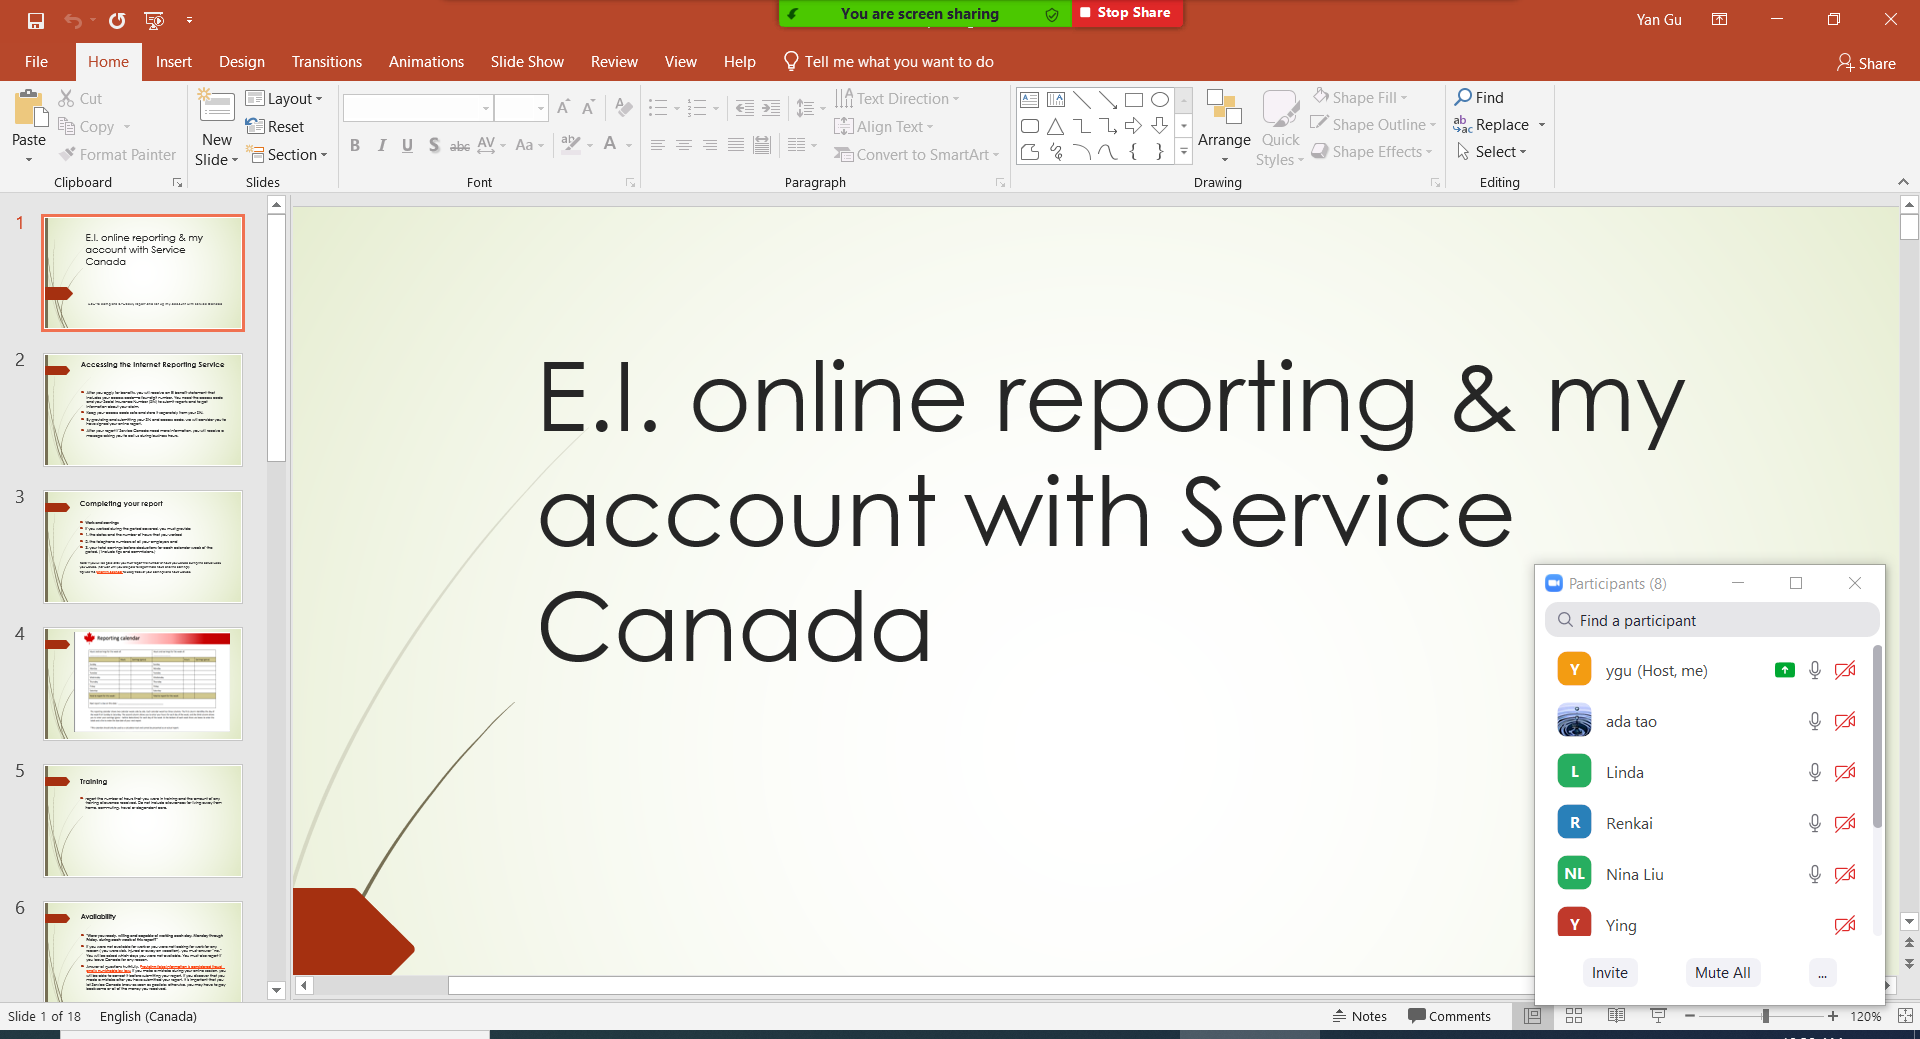Screen dimensions: 1920x1039
Task: Click the Stop Share button
Action: pyautogui.click(x=1126, y=13)
